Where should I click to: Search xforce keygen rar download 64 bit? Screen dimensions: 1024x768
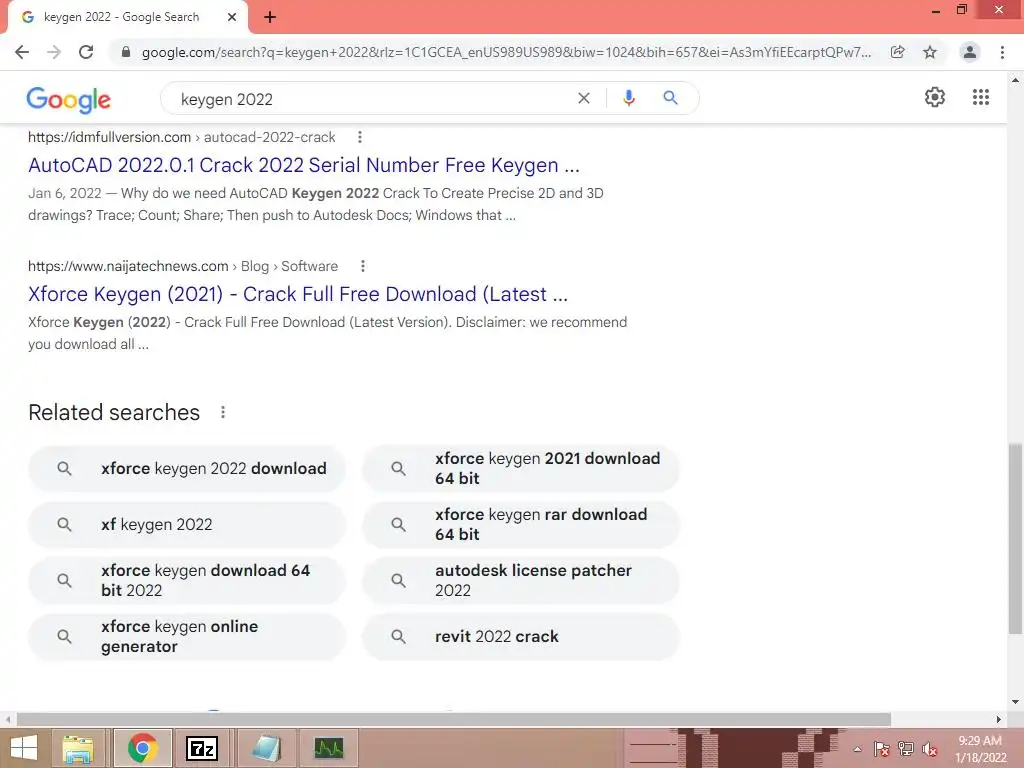[x=520, y=524]
